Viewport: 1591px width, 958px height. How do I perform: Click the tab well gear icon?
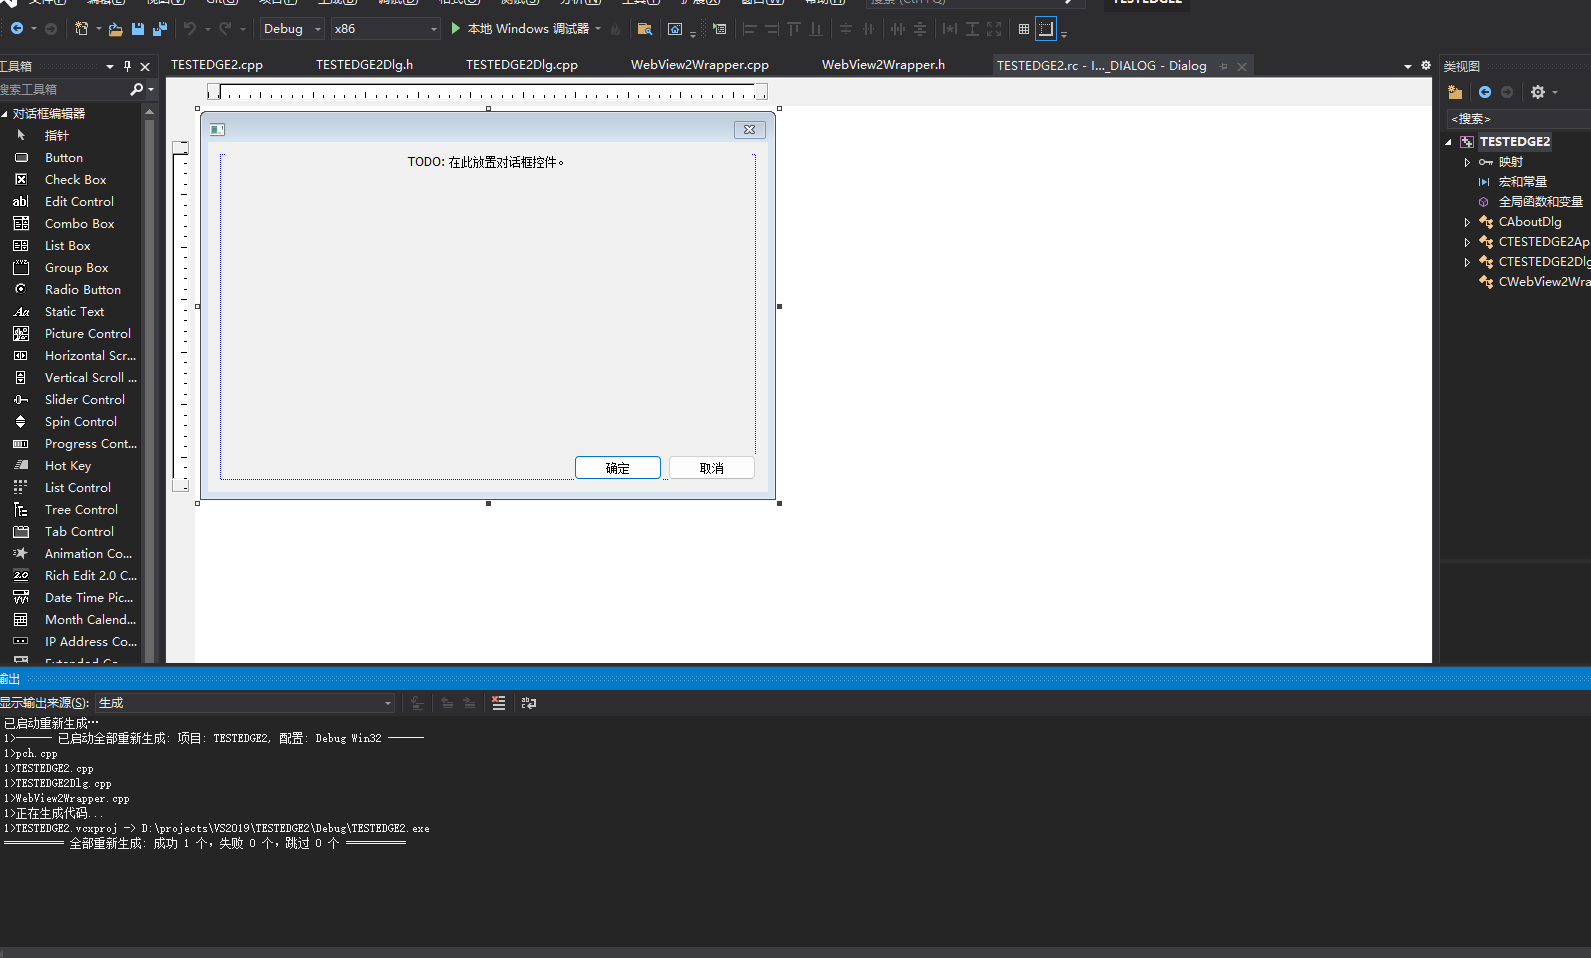click(x=1426, y=66)
